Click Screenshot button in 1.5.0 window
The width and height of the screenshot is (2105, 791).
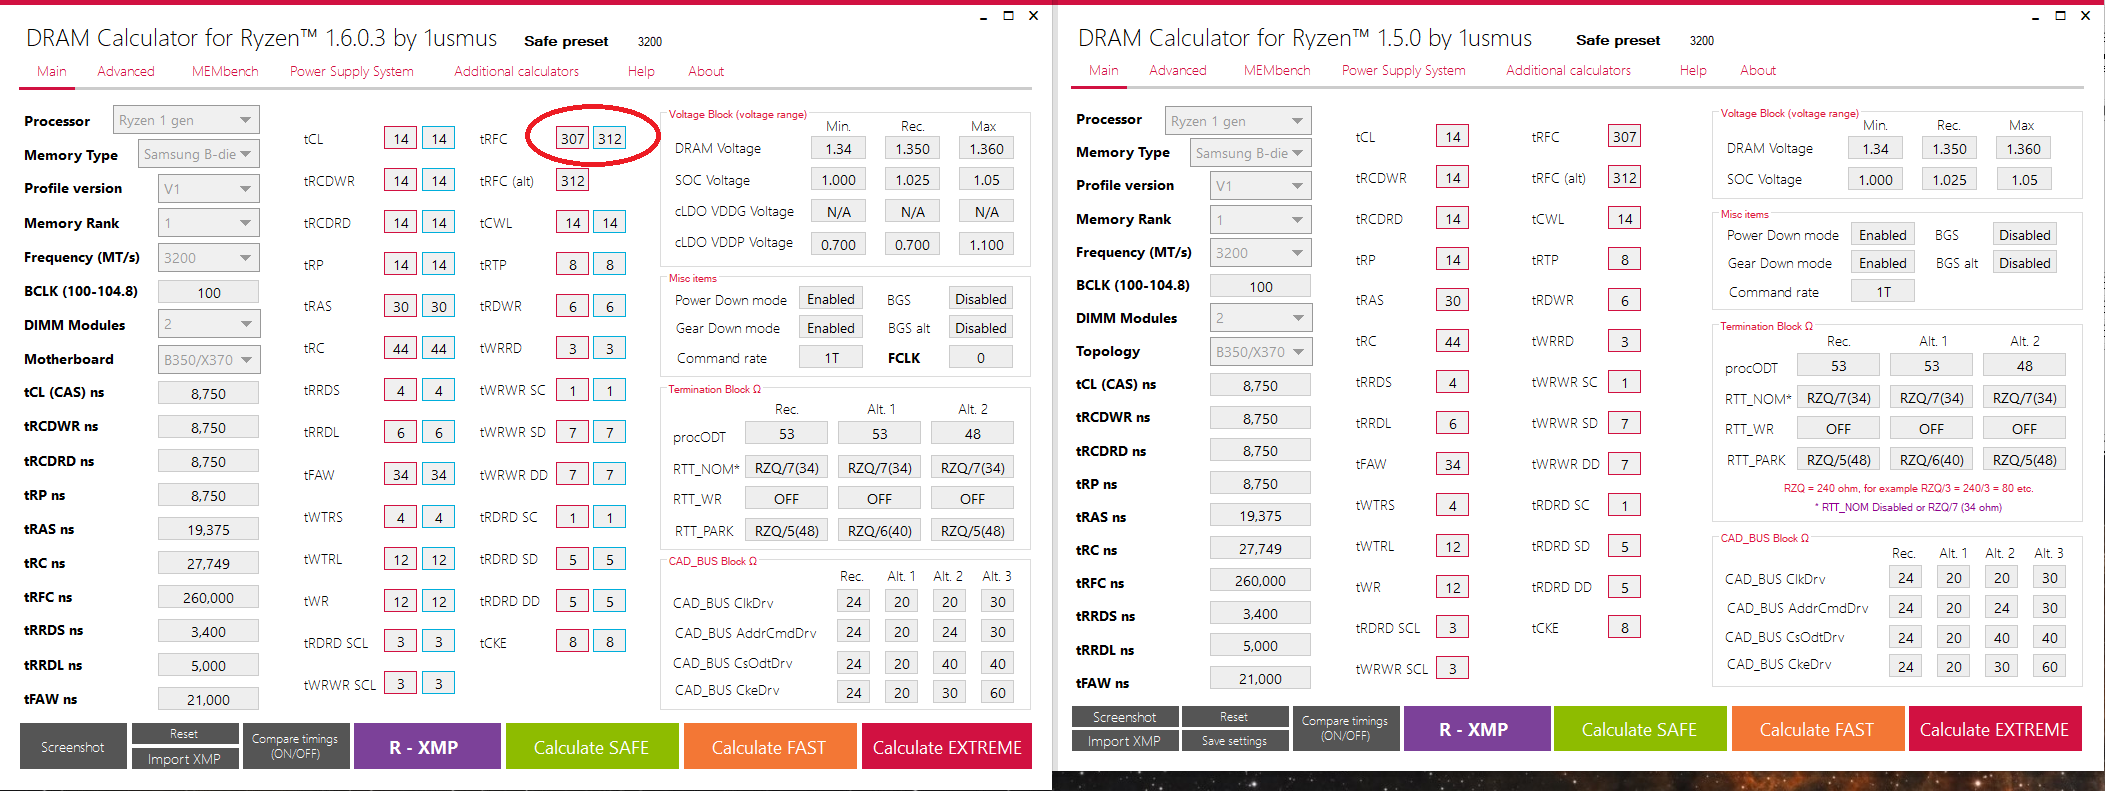(x=1125, y=717)
